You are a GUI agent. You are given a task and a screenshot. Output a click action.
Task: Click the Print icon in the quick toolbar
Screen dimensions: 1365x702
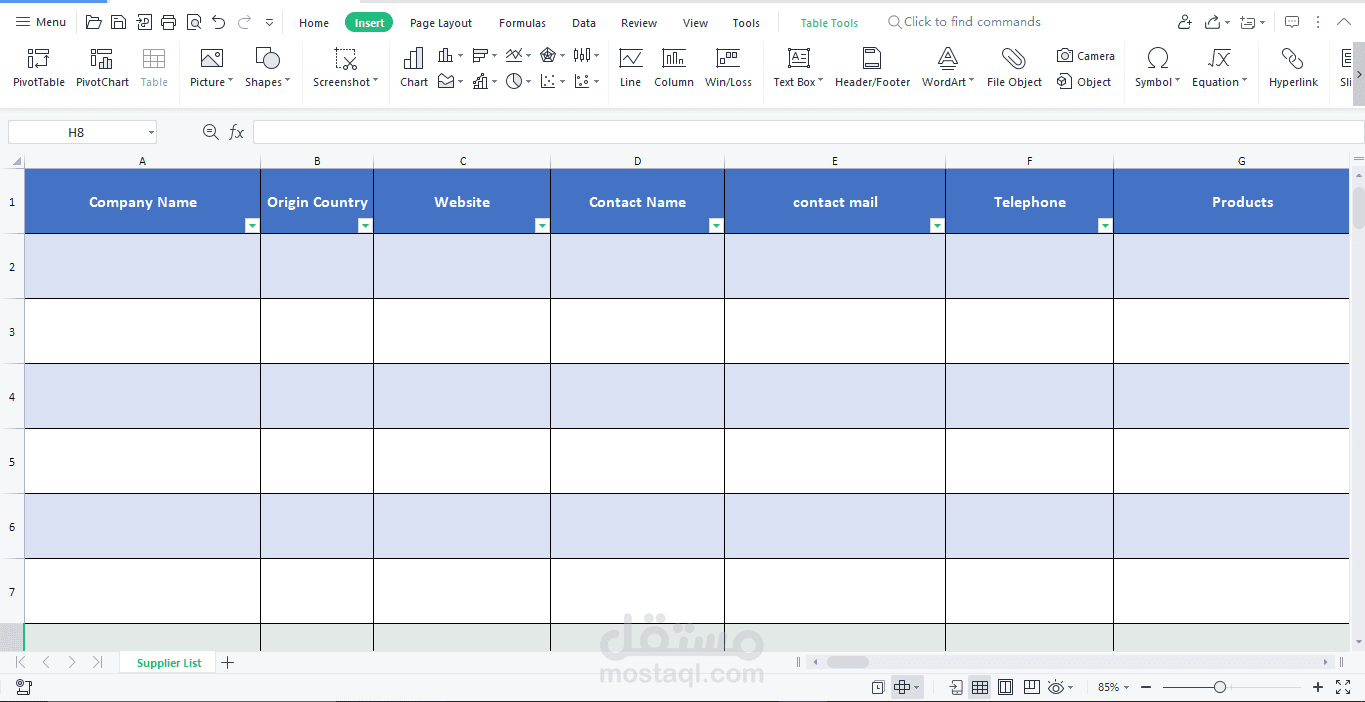click(169, 22)
